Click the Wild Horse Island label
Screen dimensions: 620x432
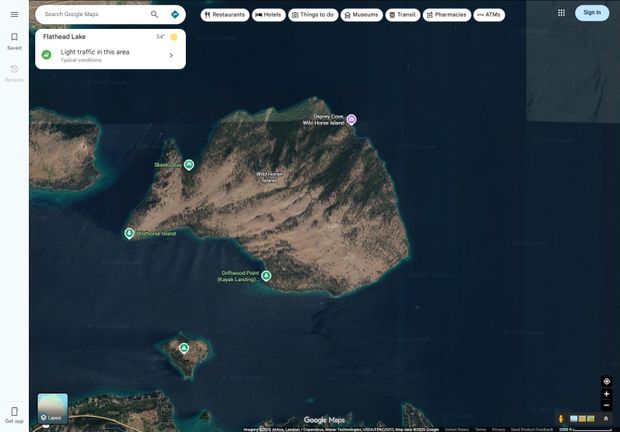(x=269, y=177)
